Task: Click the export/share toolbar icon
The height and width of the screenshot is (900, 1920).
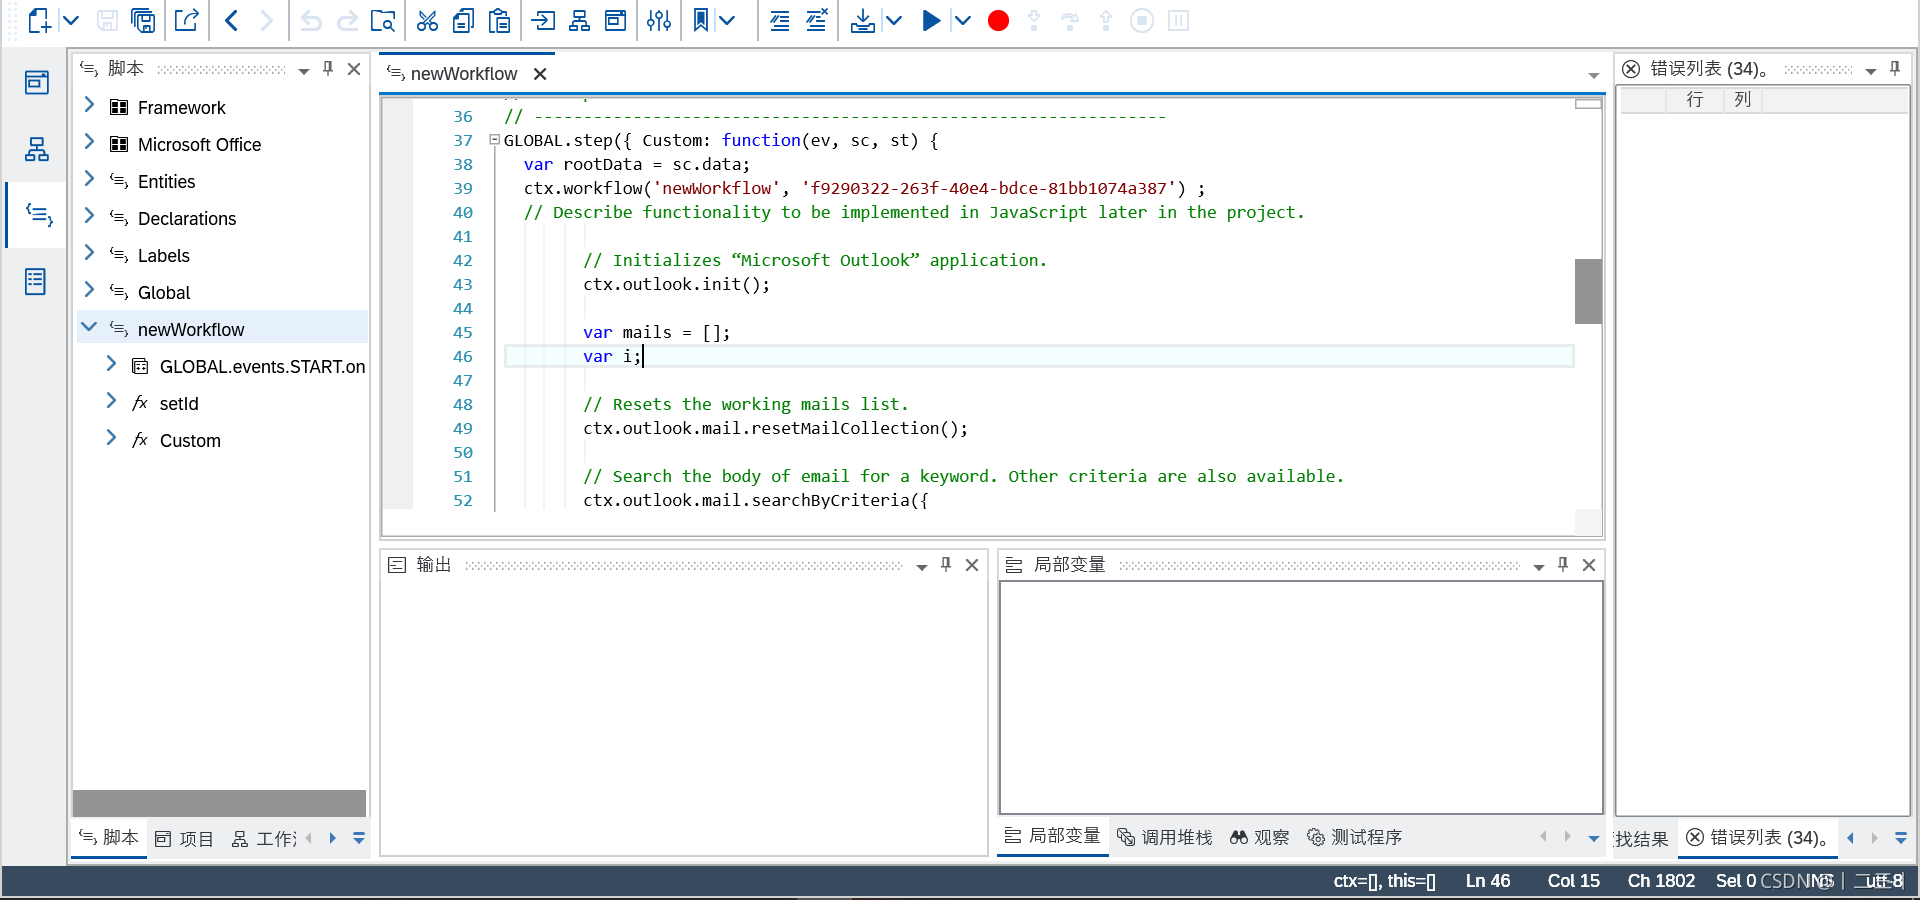Action: 187,20
